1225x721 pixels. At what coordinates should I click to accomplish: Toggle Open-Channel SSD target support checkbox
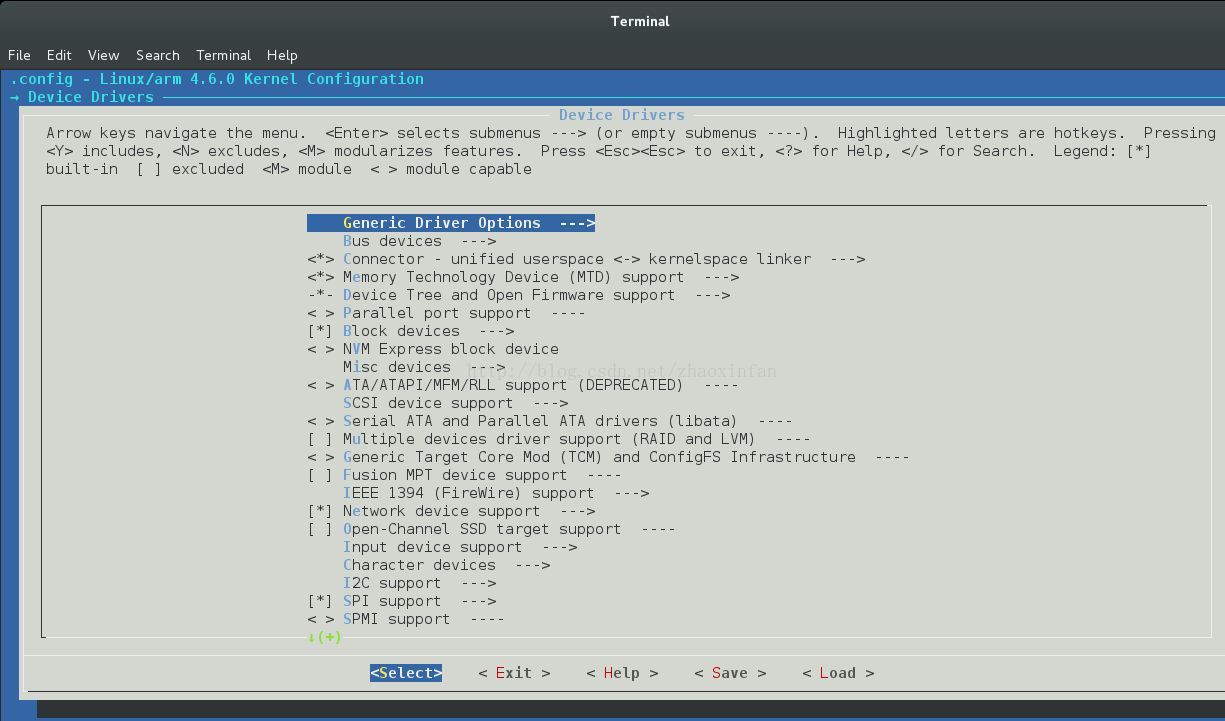(321, 529)
